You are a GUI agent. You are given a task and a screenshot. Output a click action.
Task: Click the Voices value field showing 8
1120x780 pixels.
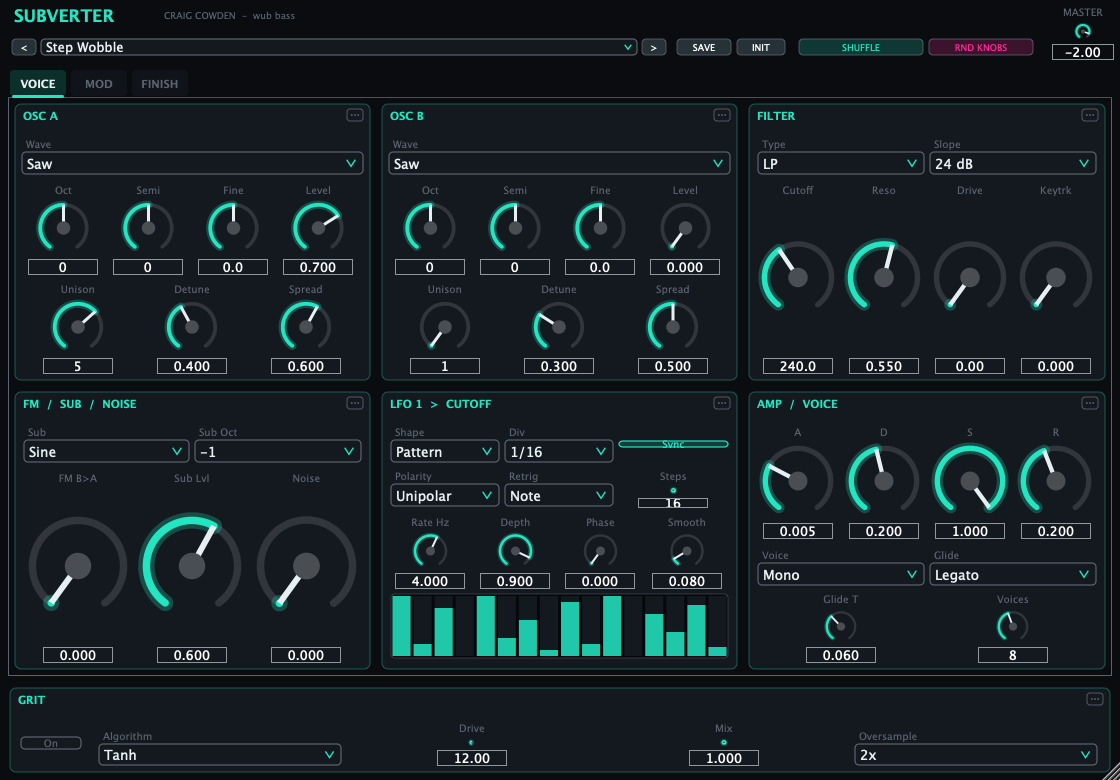[1012, 654]
